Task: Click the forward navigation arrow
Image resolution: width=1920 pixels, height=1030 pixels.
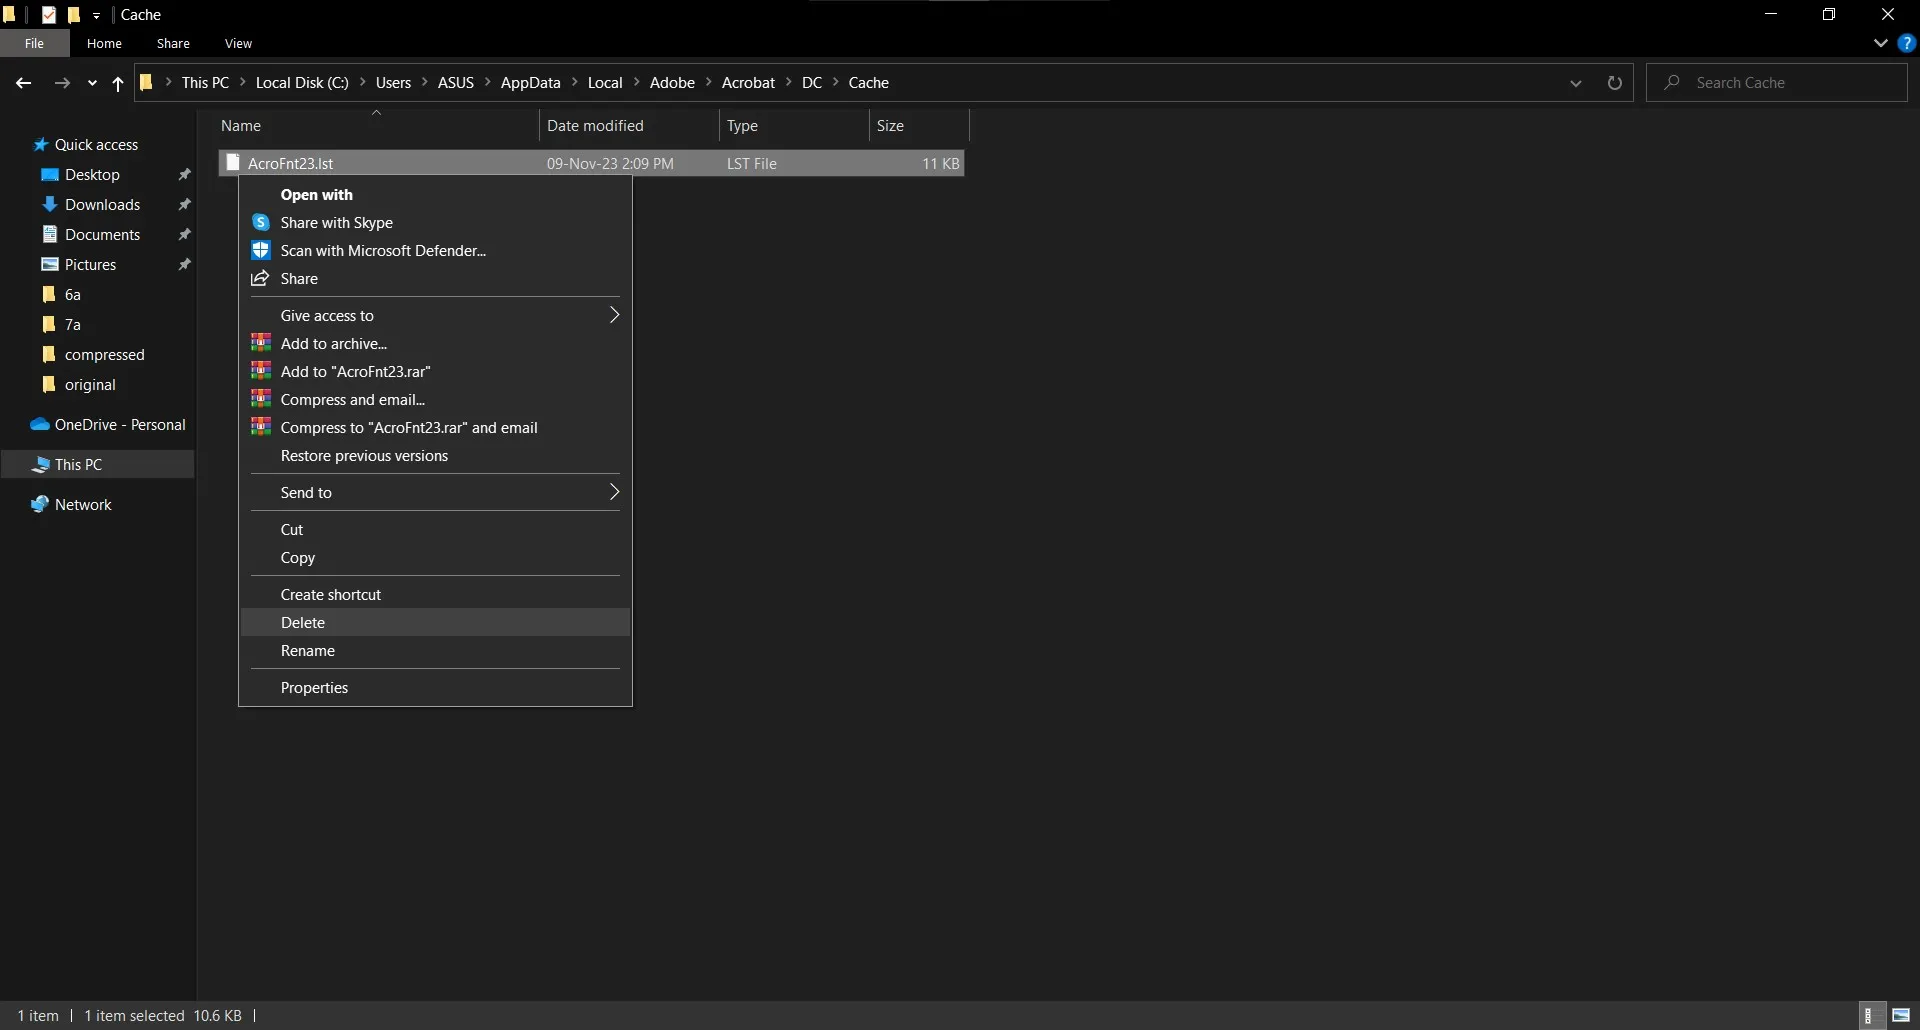Action: coord(61,83)
